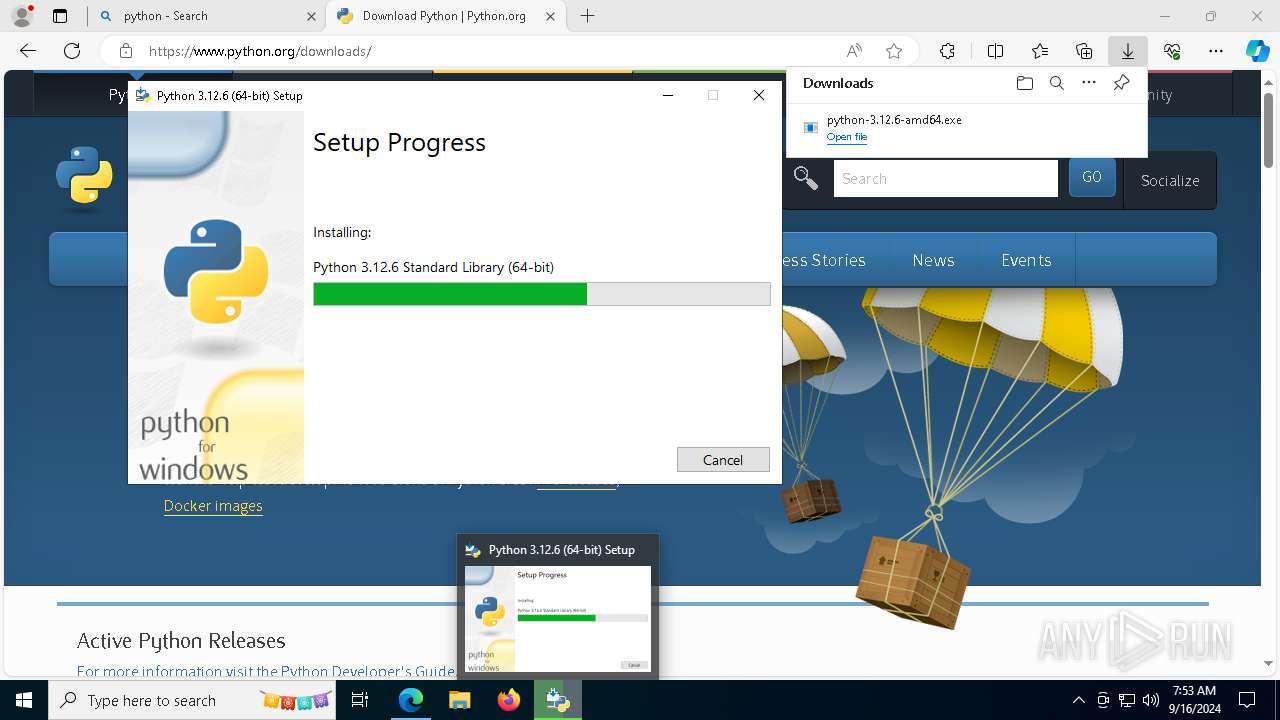Open Microsoft Edge from taskbar
This screenshot has height=720, width=1280.
point(411,700)
